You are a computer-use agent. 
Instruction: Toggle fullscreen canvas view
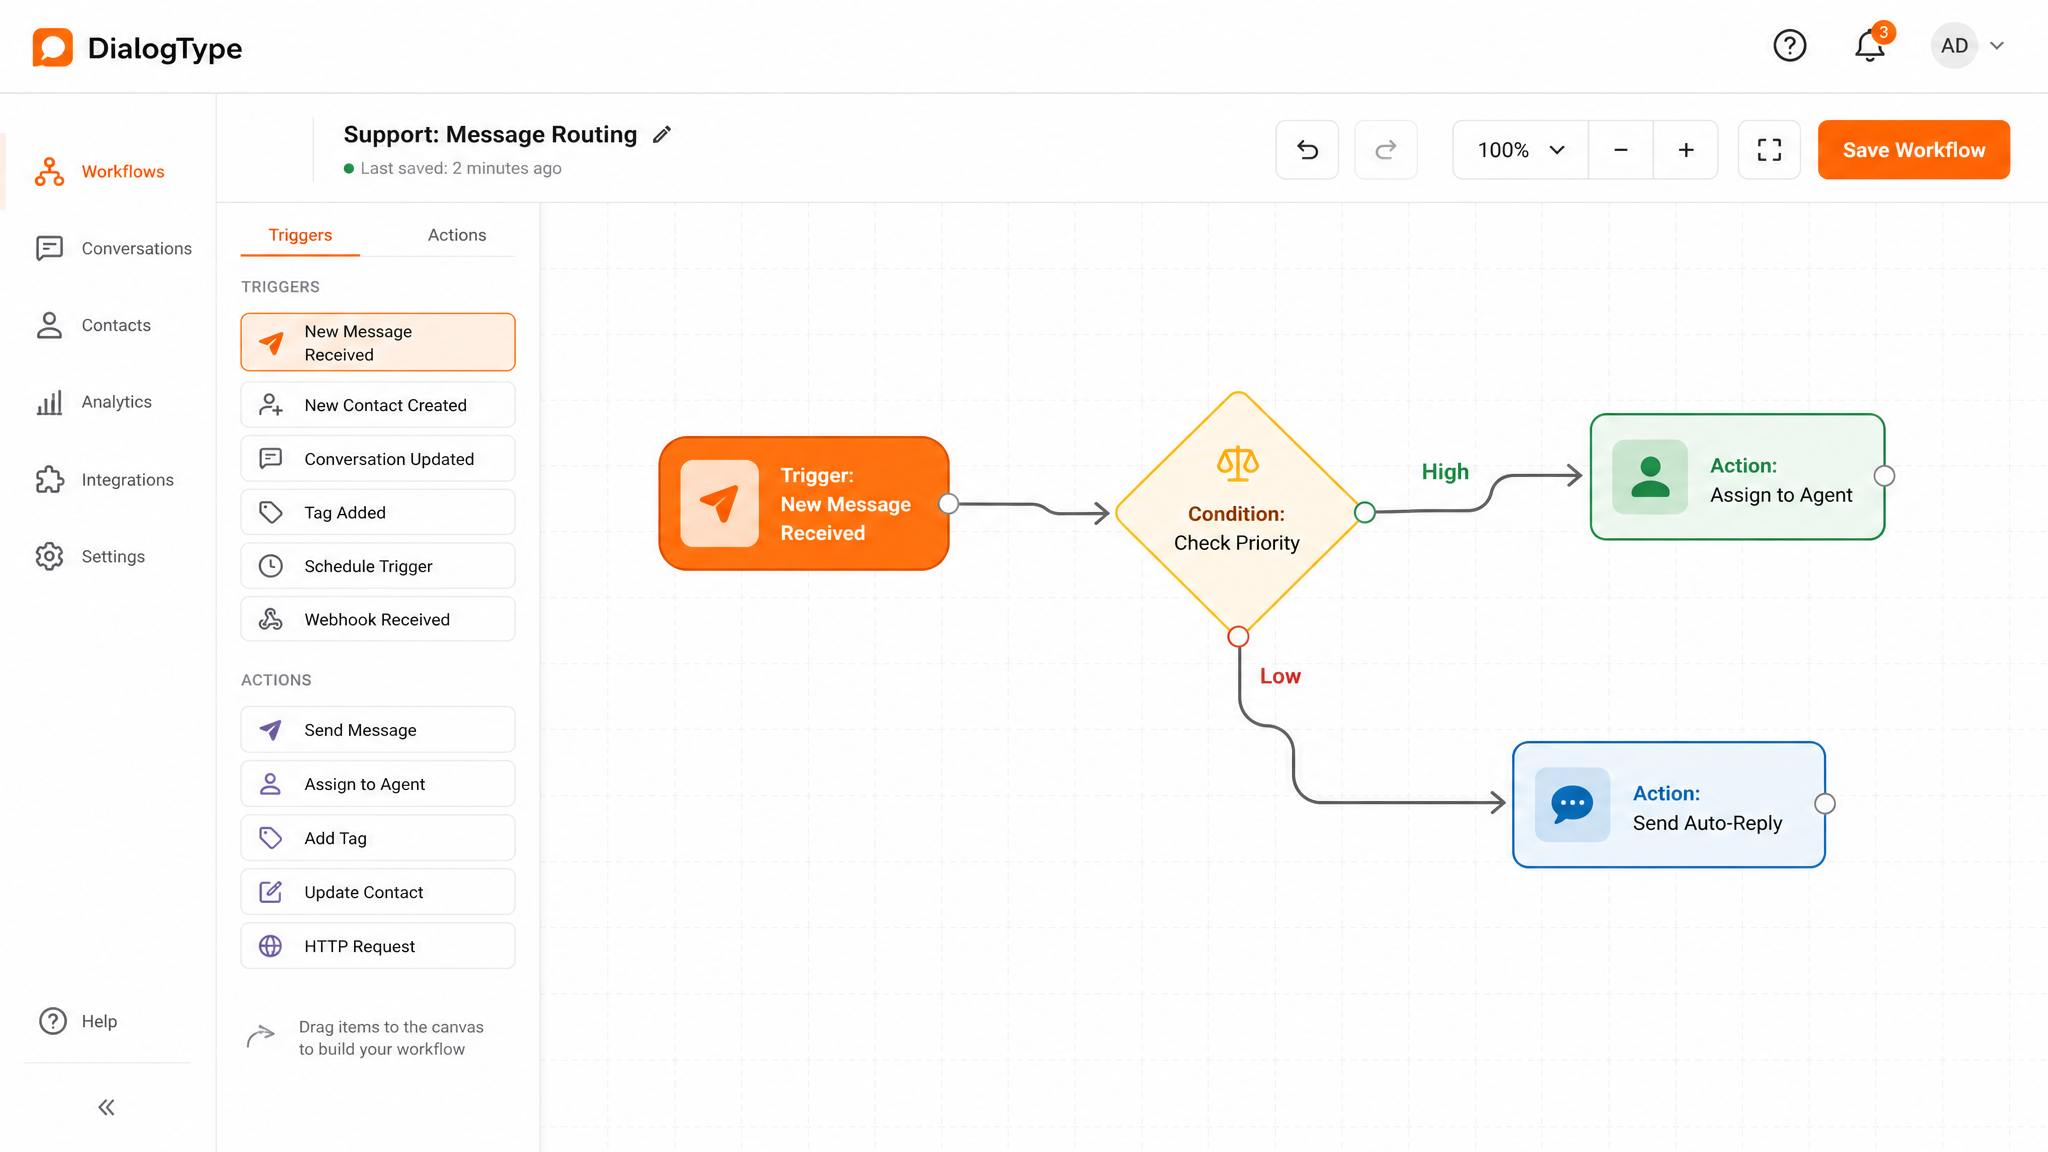tap(1769, 150)
